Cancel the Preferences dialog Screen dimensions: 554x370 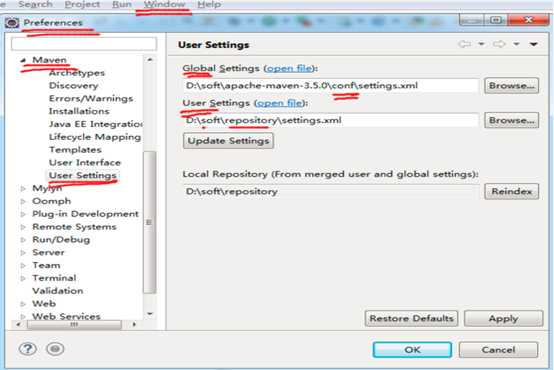[x=499, y=350]
